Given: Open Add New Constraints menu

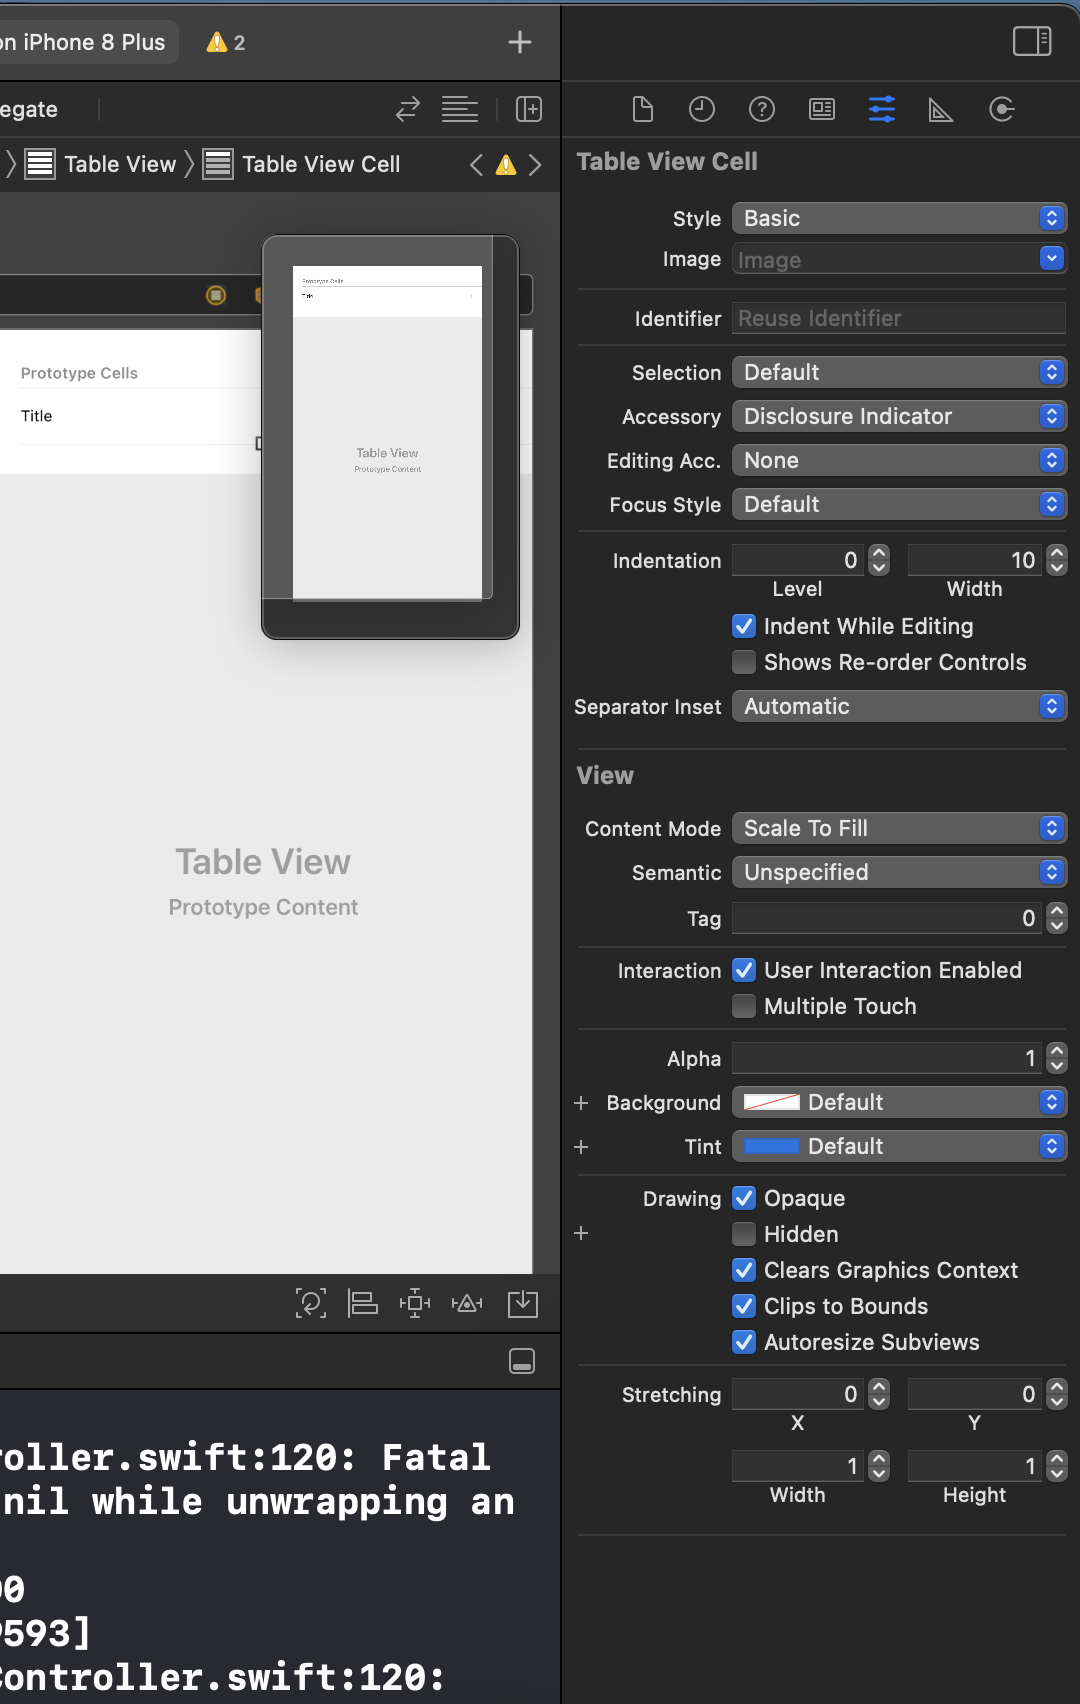Looking at the screenshot, I should (x=414, y=1303).
